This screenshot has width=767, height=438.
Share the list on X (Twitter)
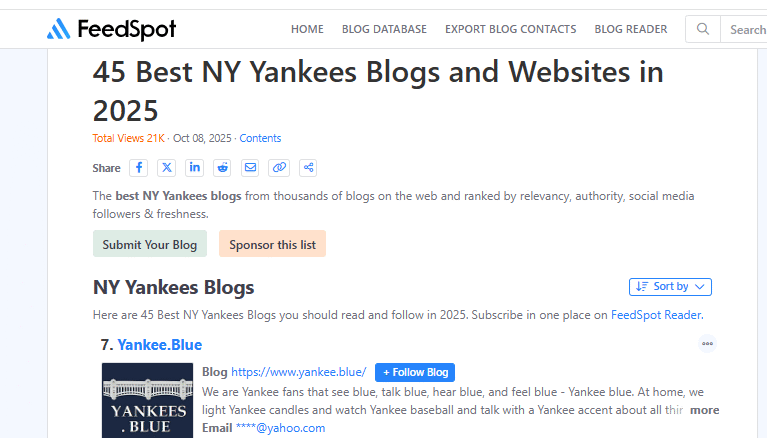(x=167, y=168)
